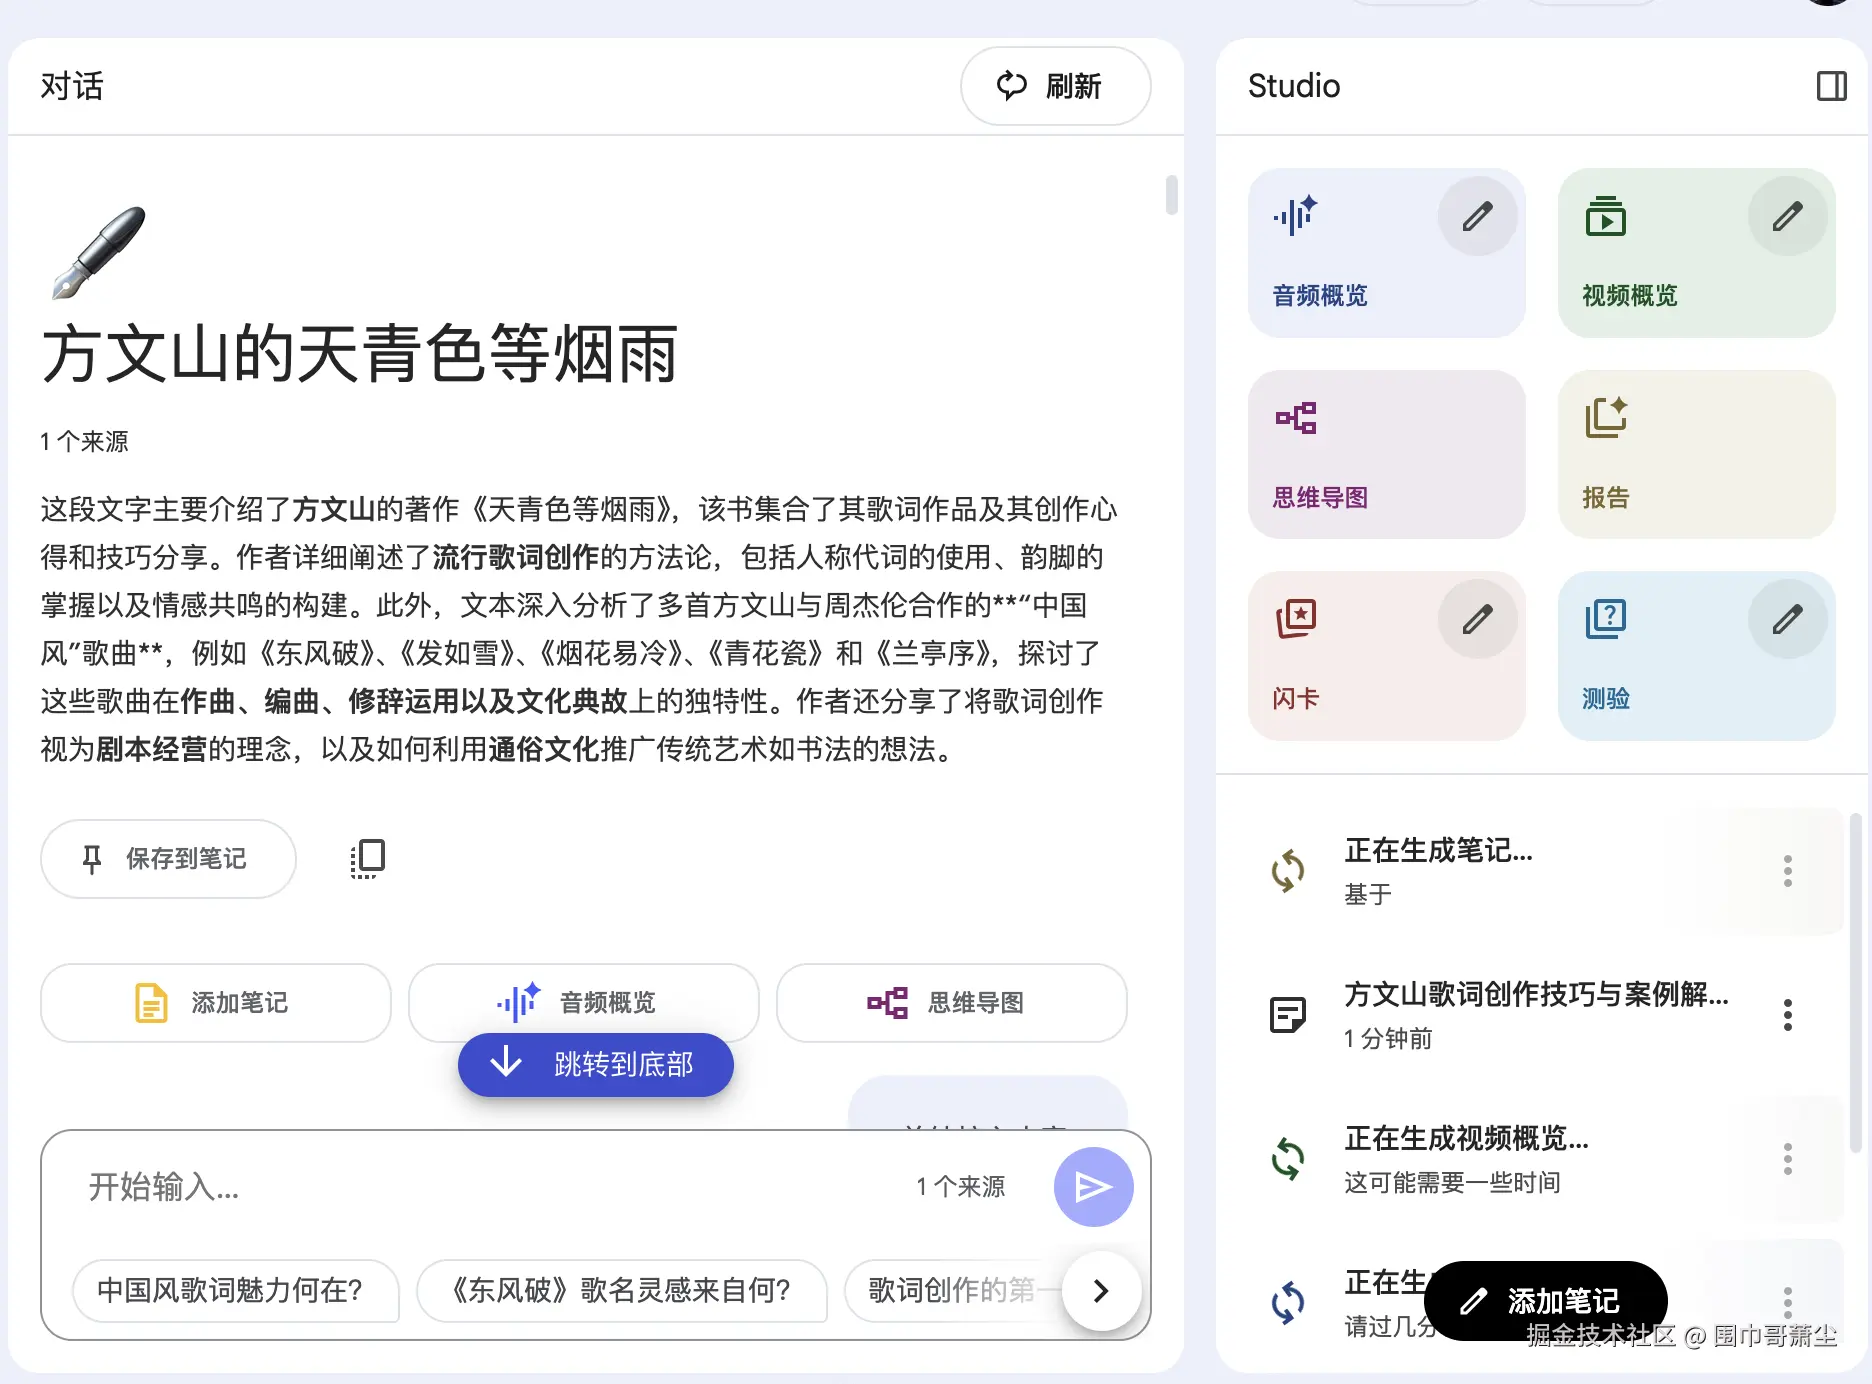The height and width of the screenshot is (1384, 1872).
Task: Save summary using 保存到笔记
Action: [x=168, y=858]
